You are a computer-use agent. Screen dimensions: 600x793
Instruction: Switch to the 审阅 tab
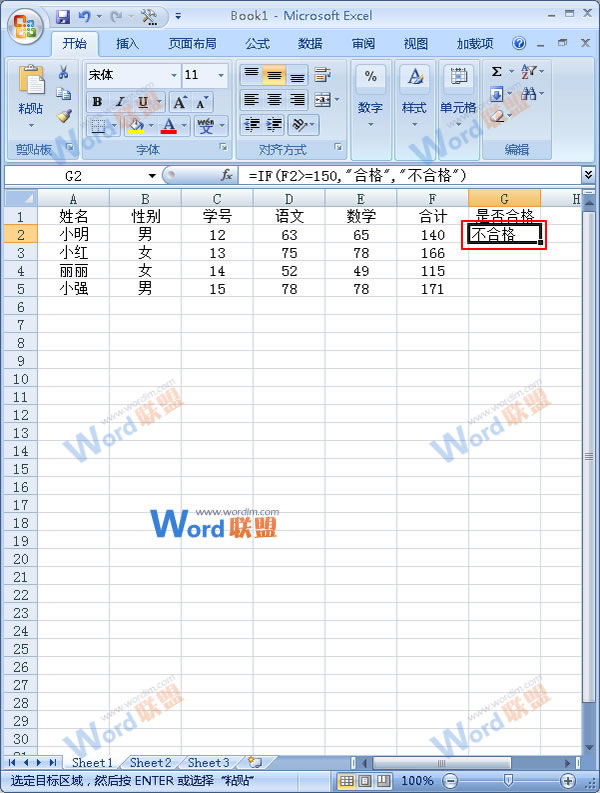(x=363, y=44)
